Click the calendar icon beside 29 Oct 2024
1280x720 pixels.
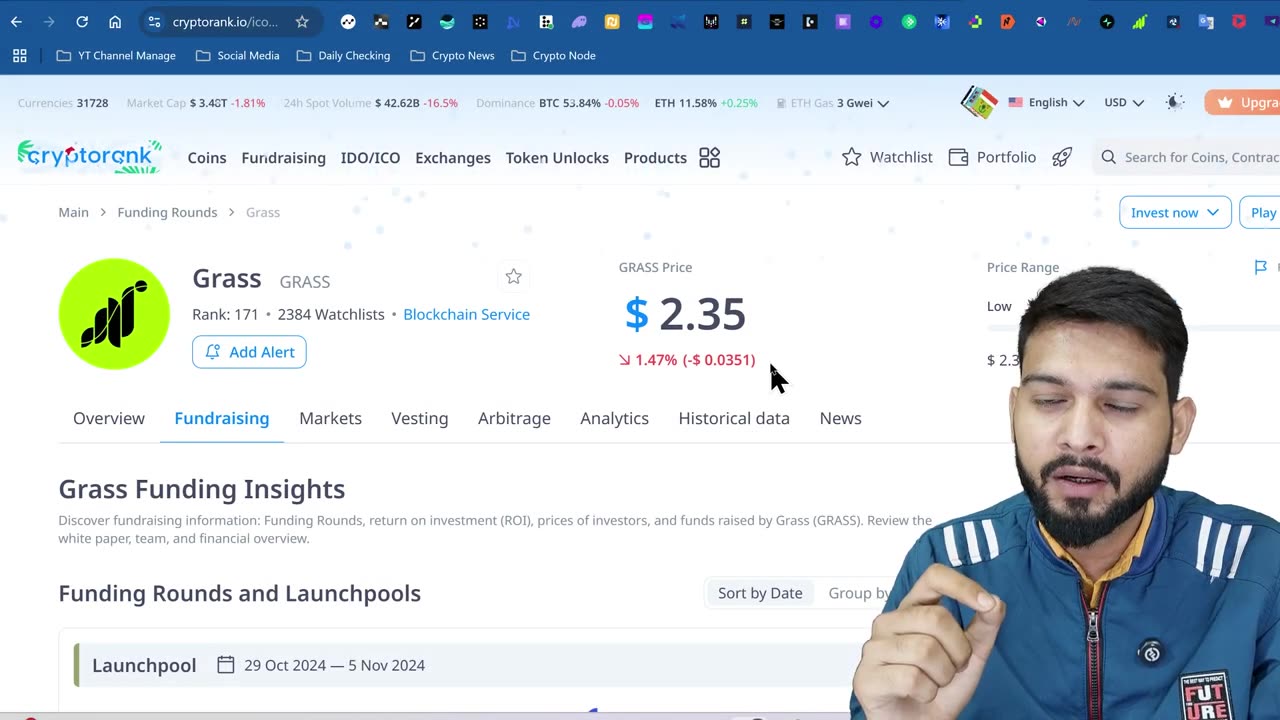(x=226, y=665)
